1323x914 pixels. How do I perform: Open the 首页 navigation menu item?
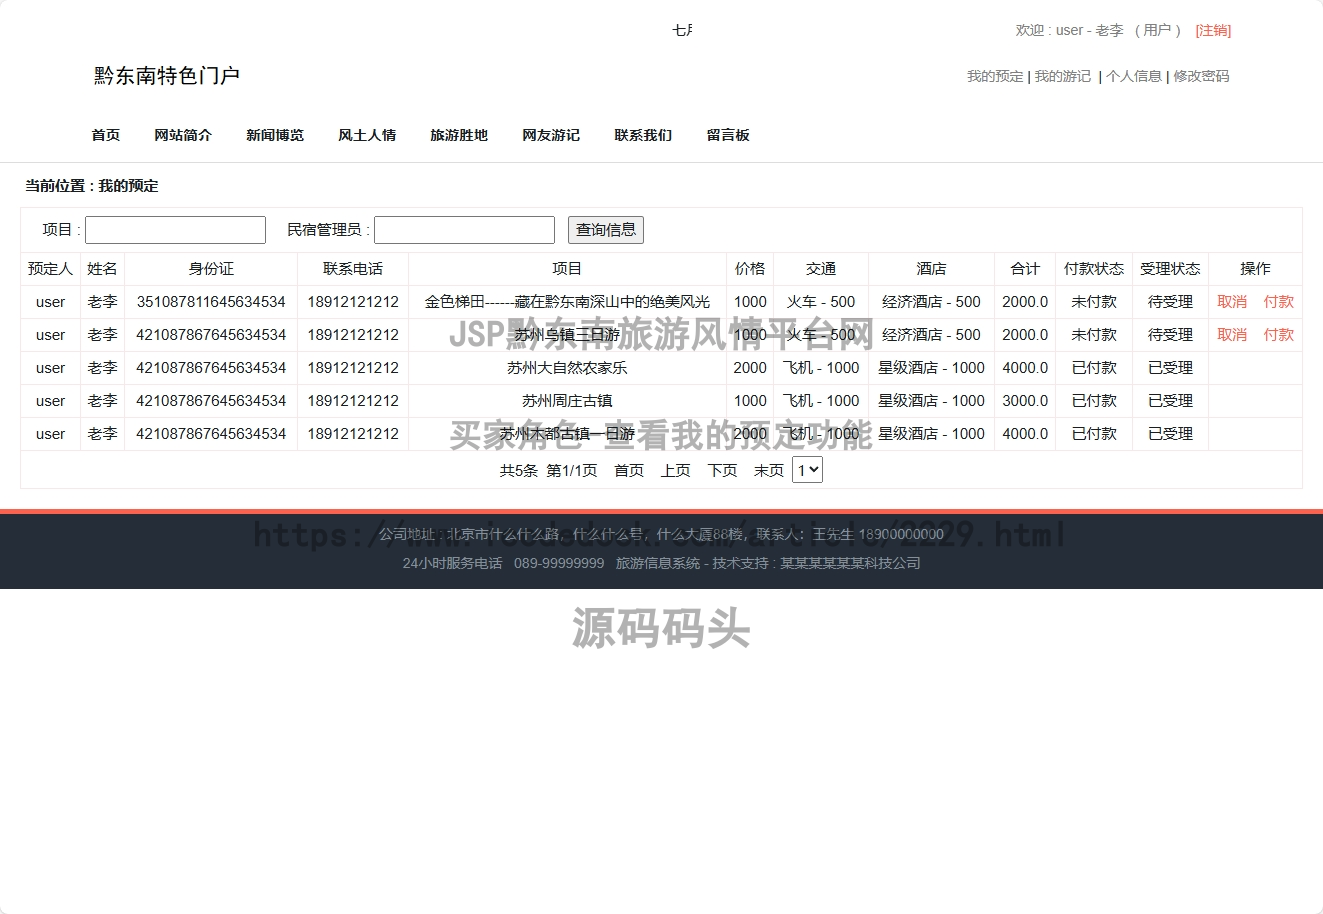(x=106, y=135)
